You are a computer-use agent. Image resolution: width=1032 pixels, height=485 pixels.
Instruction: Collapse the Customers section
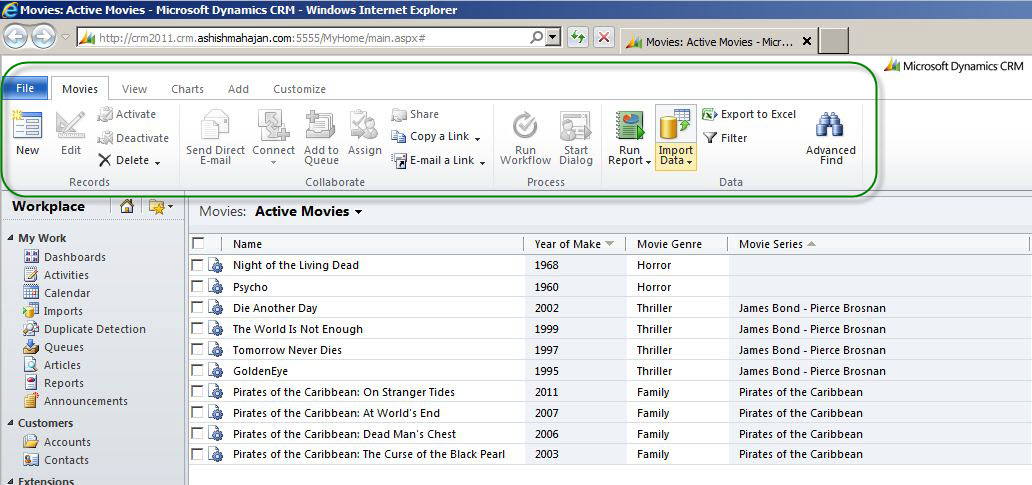pos(10,422)
